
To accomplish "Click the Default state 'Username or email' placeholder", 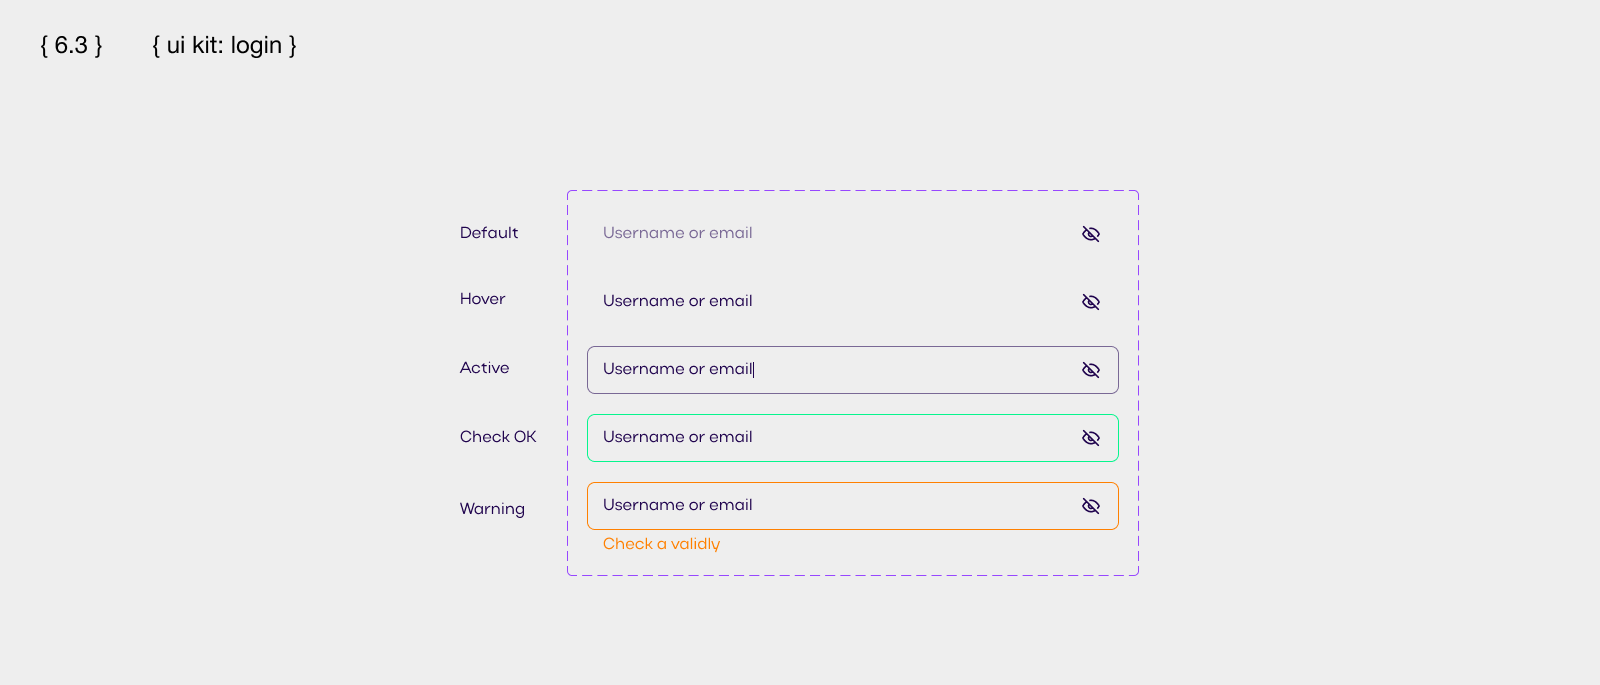I will (677, 233).
